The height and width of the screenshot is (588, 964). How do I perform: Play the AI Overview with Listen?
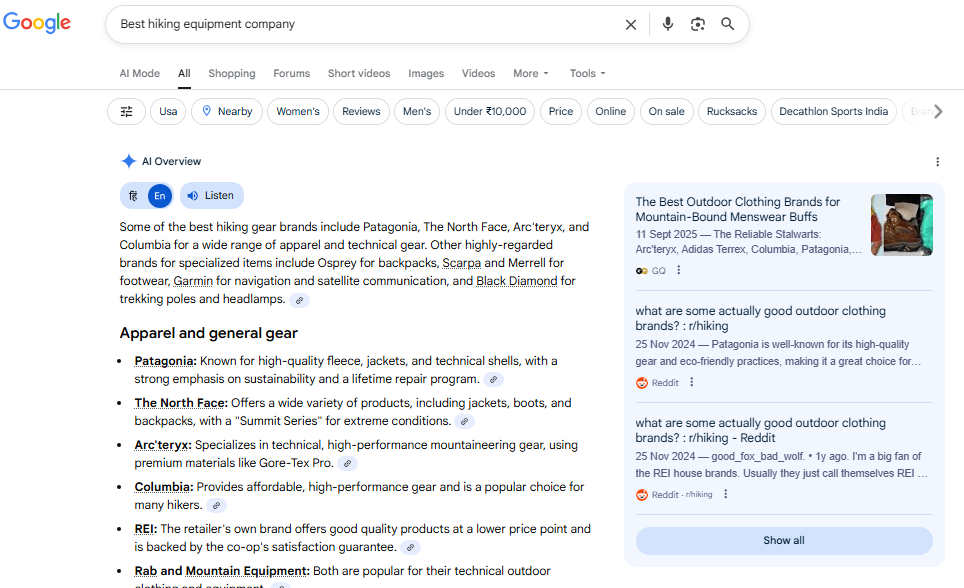[211, 196]
